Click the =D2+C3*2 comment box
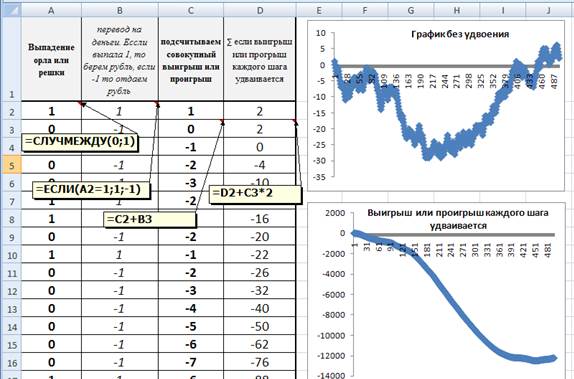Viewport: 574px width, 379px height. pyautogui.click(x=256, y=193)
